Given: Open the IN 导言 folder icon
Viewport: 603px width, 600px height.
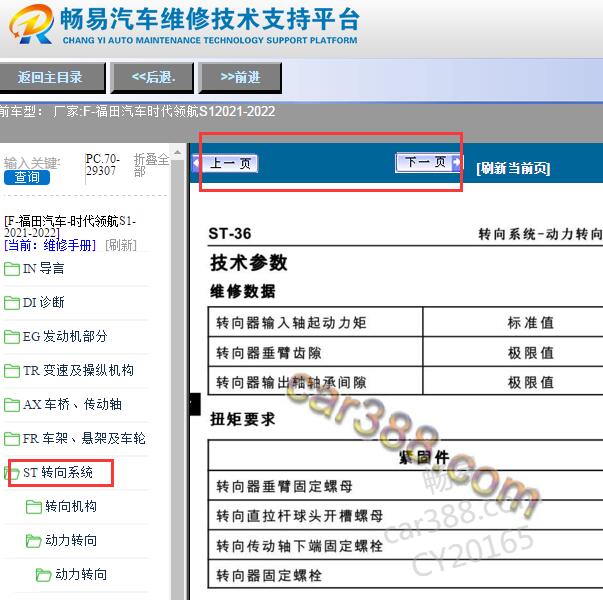Looking at the screenshot, I should tap(12, 269).
